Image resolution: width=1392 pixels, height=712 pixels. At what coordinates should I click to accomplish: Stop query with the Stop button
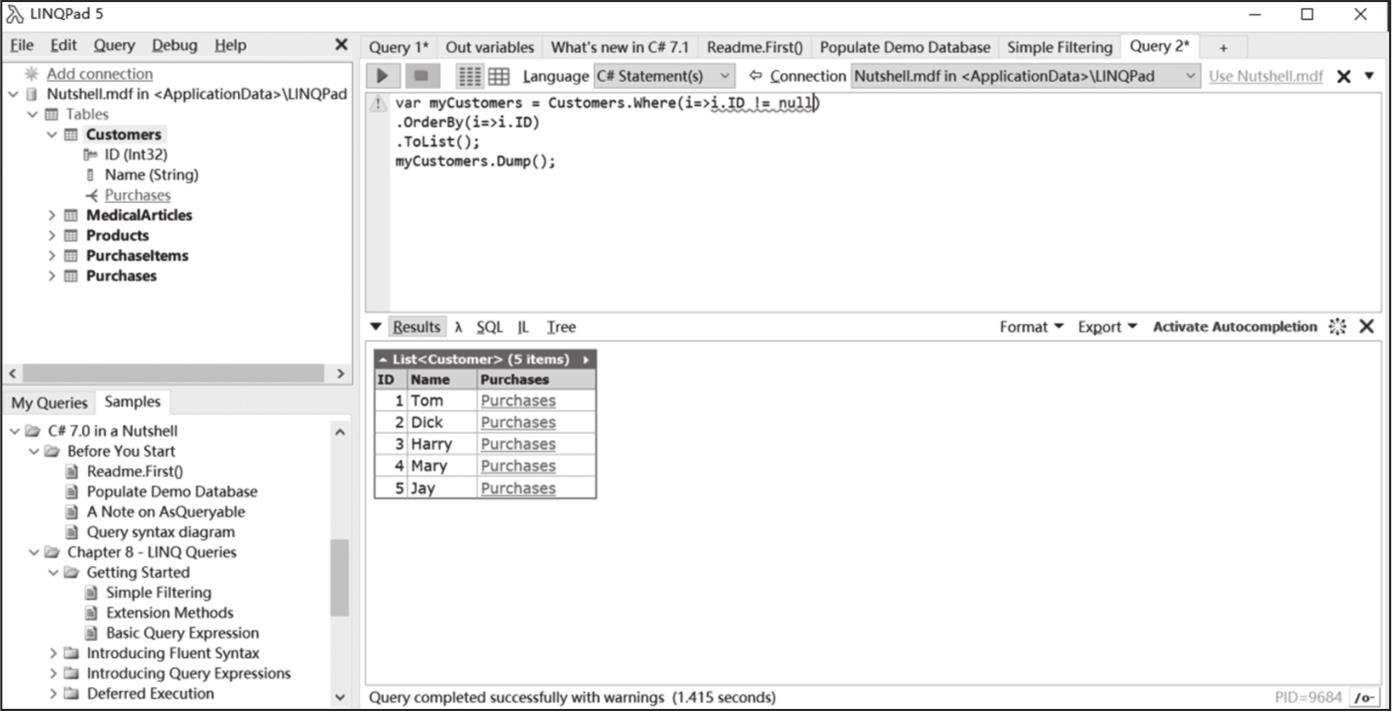(421, 76)
